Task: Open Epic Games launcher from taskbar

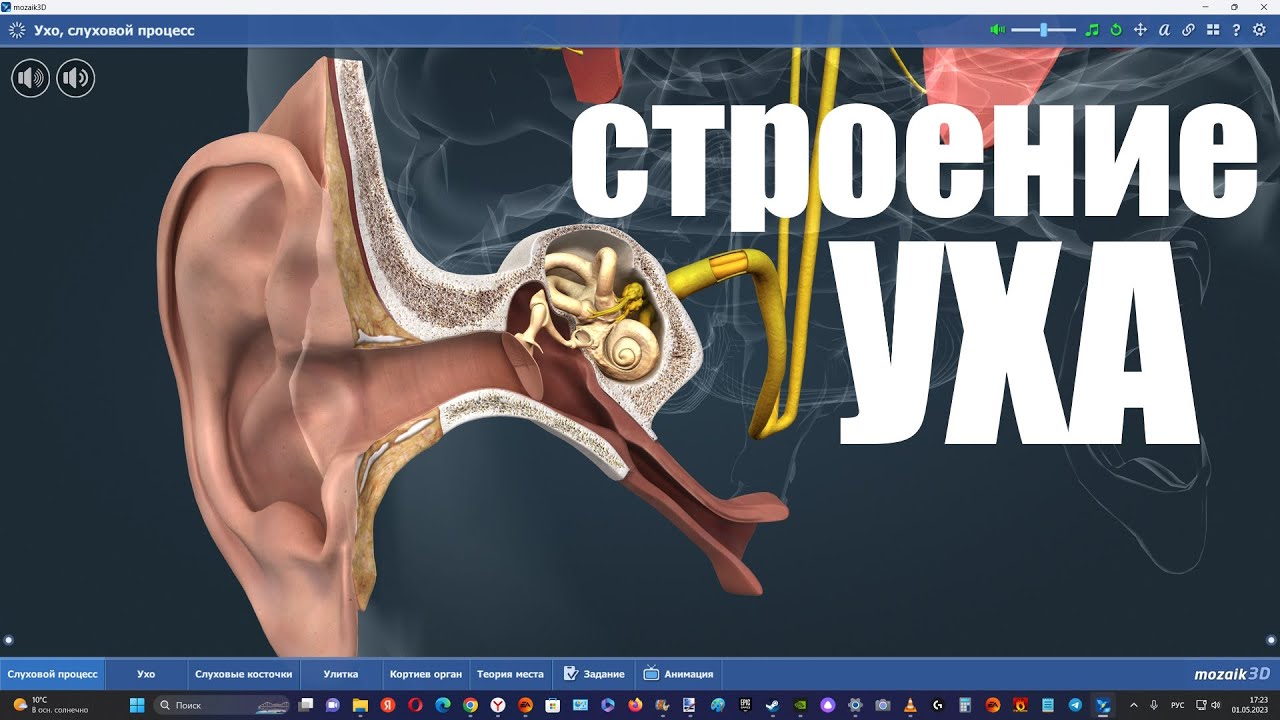Action: pos(745,705)
